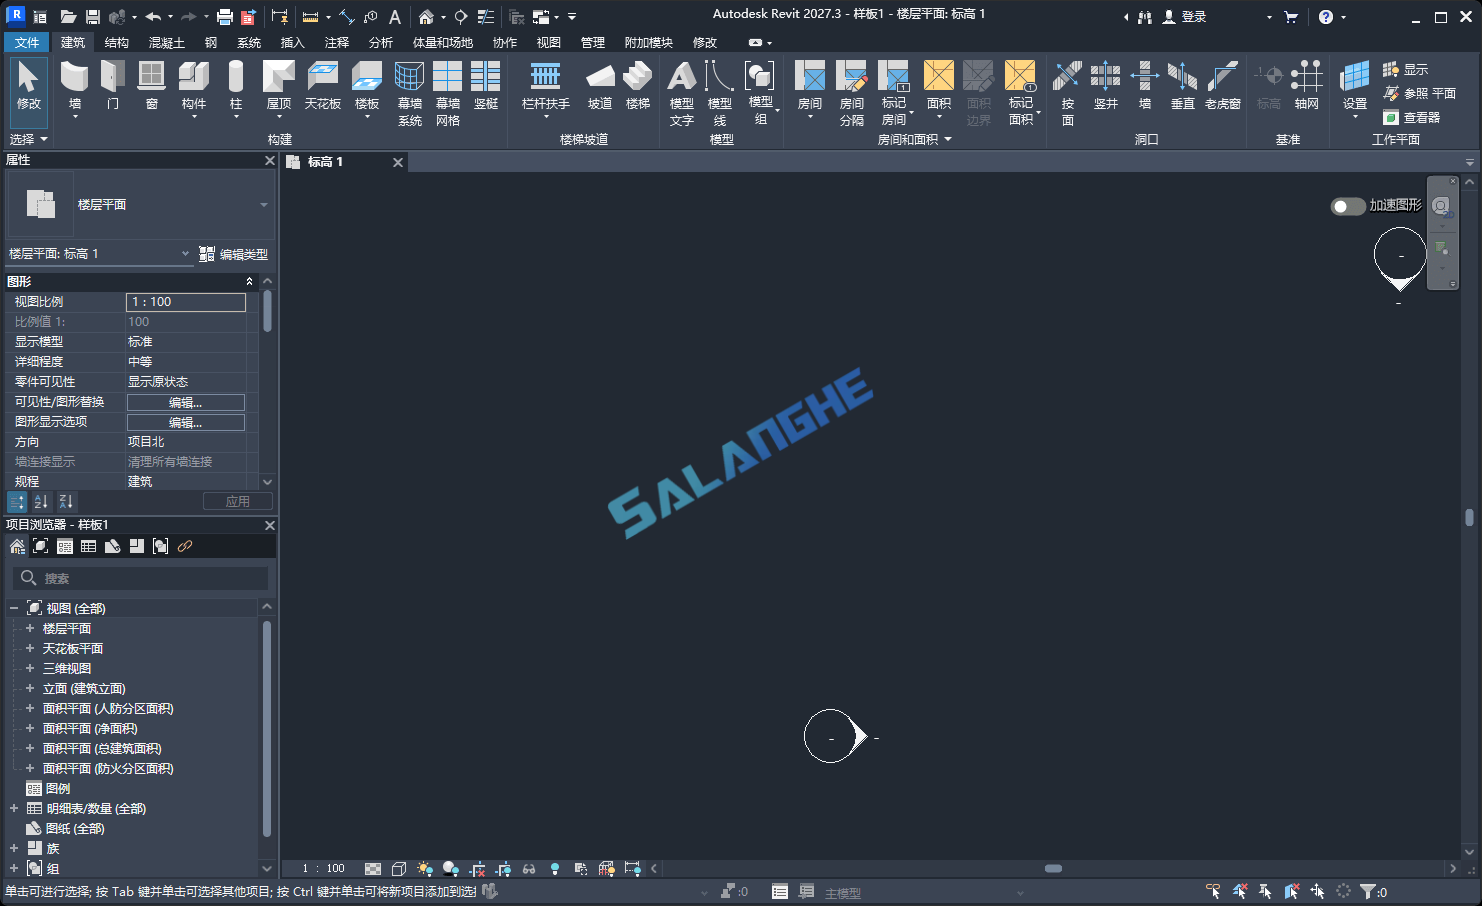Click the 视图比例 value field
The width and height of the screenshot is (1482, 906).
[186, 302]
